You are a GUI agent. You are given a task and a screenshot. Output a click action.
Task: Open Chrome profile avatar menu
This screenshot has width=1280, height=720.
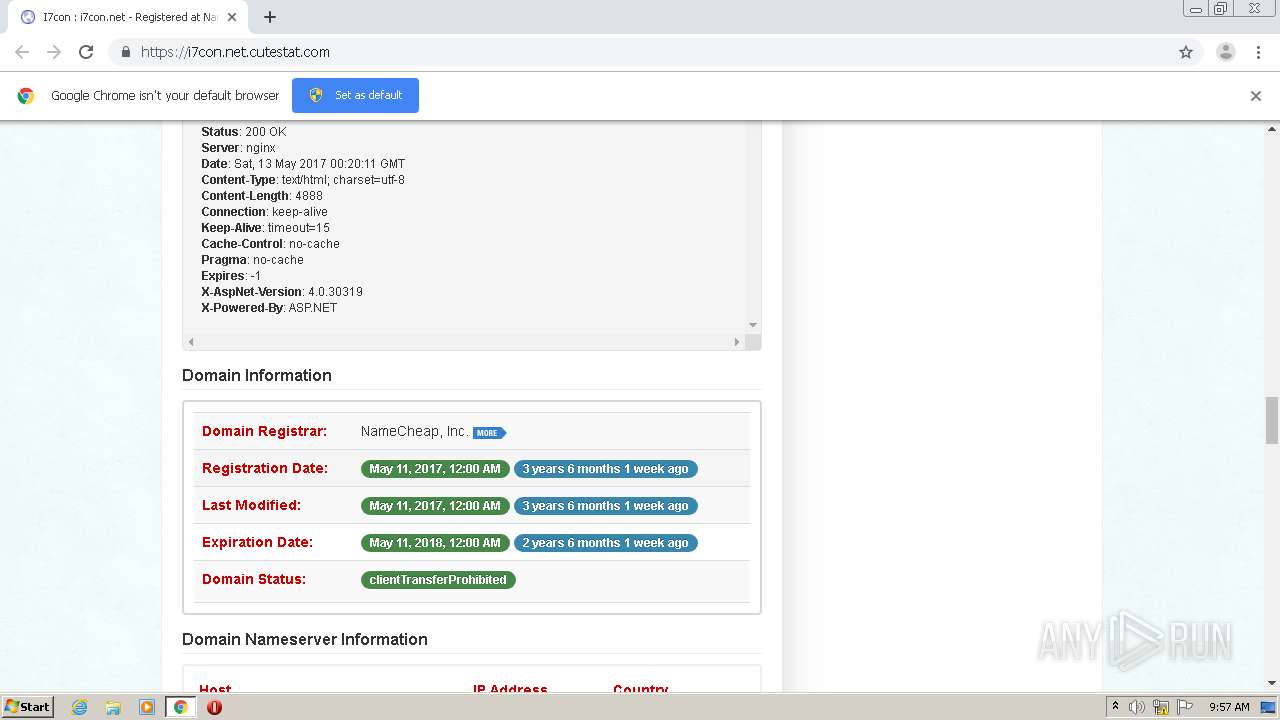coord(1226,52)
